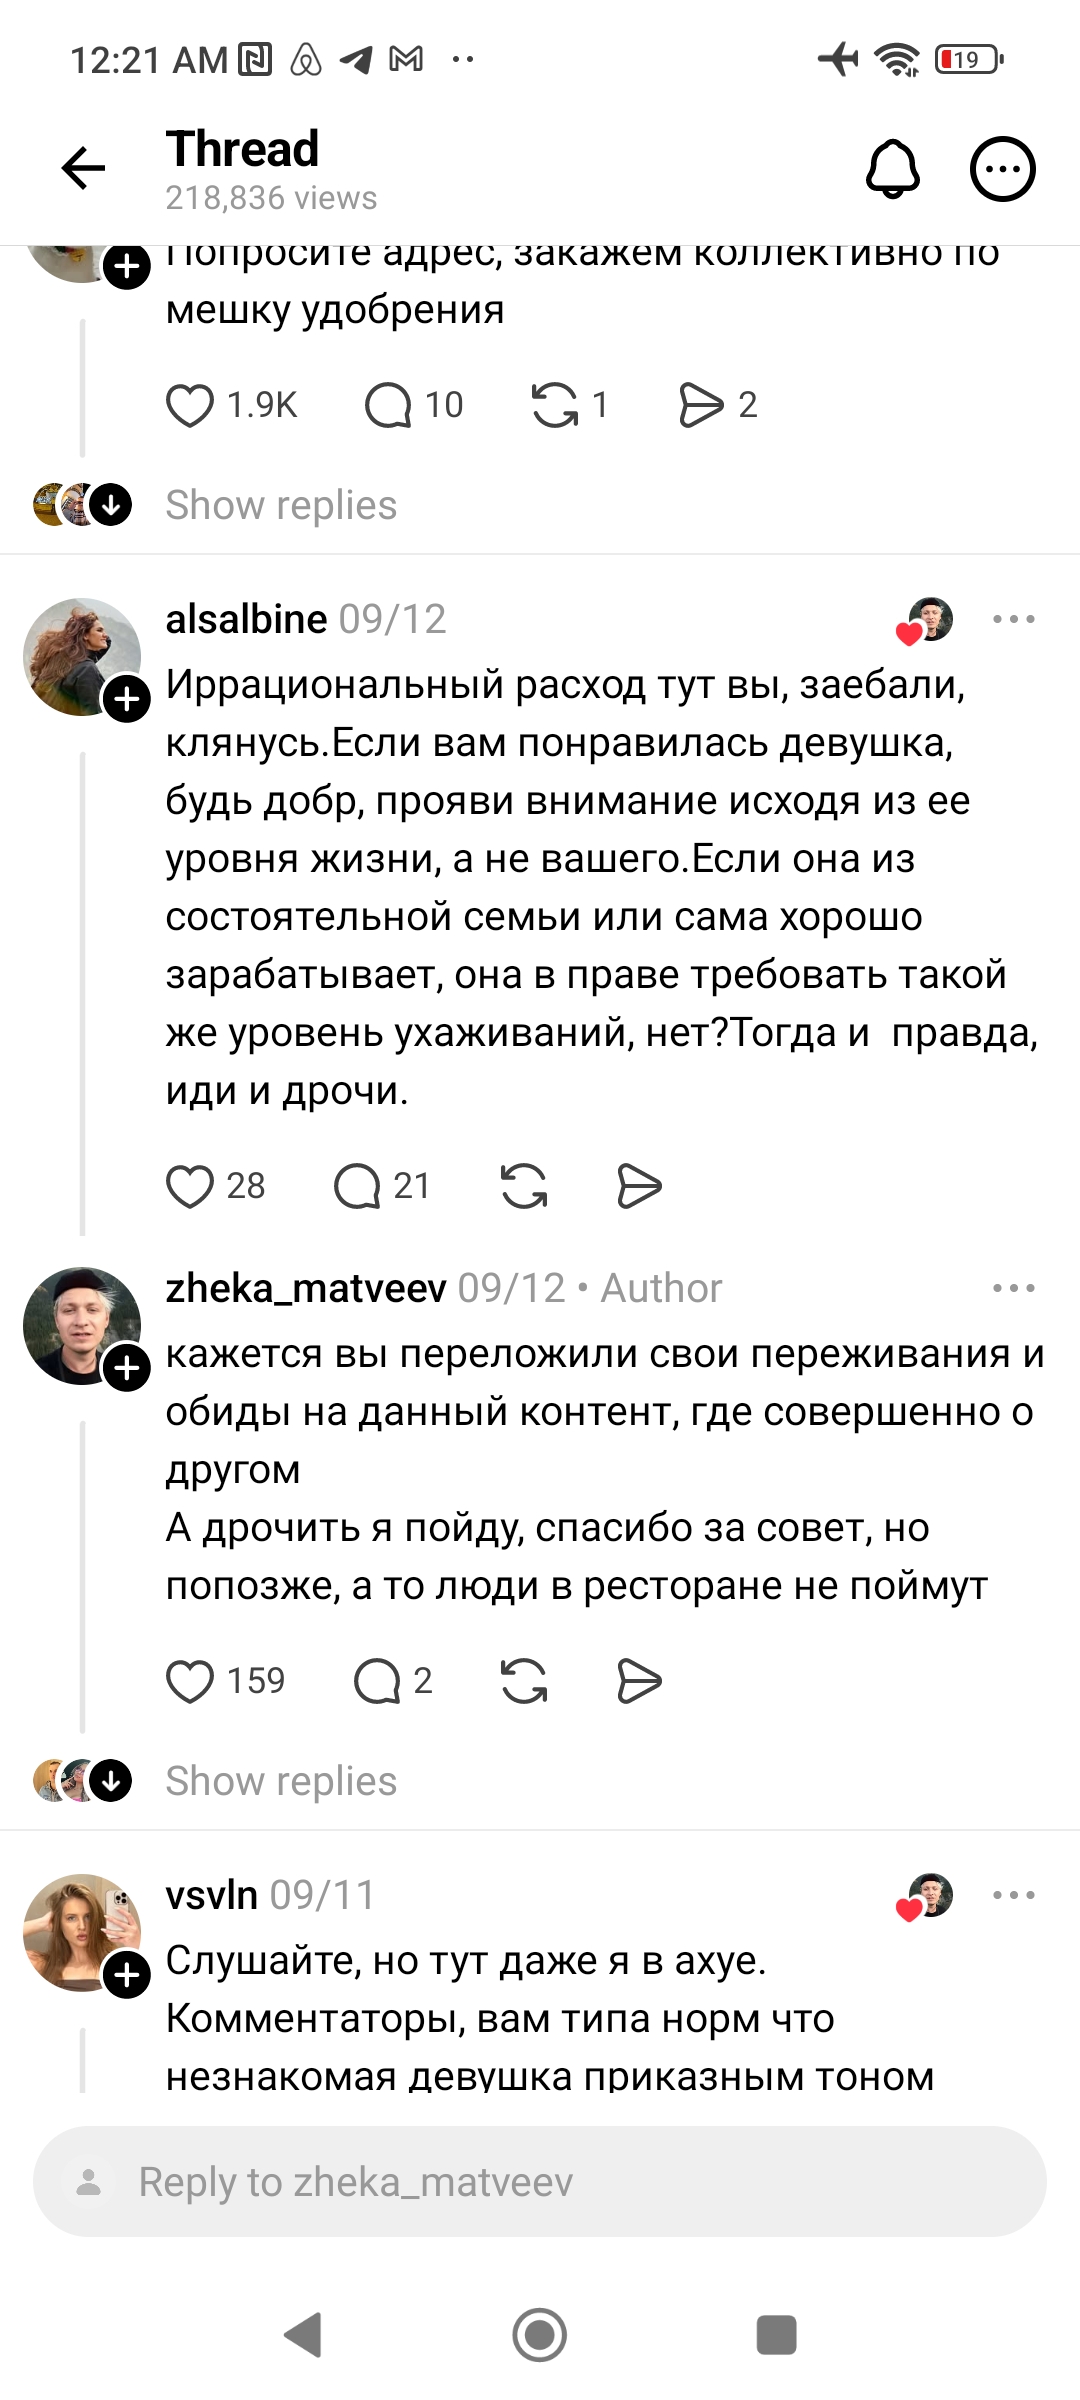This screenshot has width=1080, height=2400.
Task: Tap the back arrow in Thread header
Action: pyautogui.click(x=84, y=168)
